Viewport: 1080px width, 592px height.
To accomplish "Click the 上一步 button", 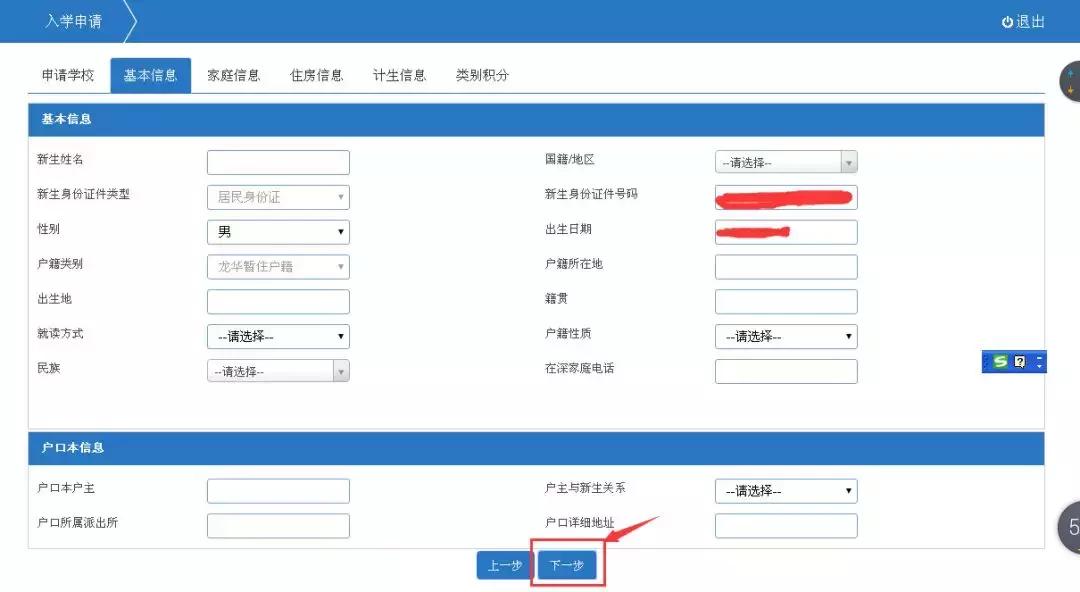I will (x=504, y=564).
